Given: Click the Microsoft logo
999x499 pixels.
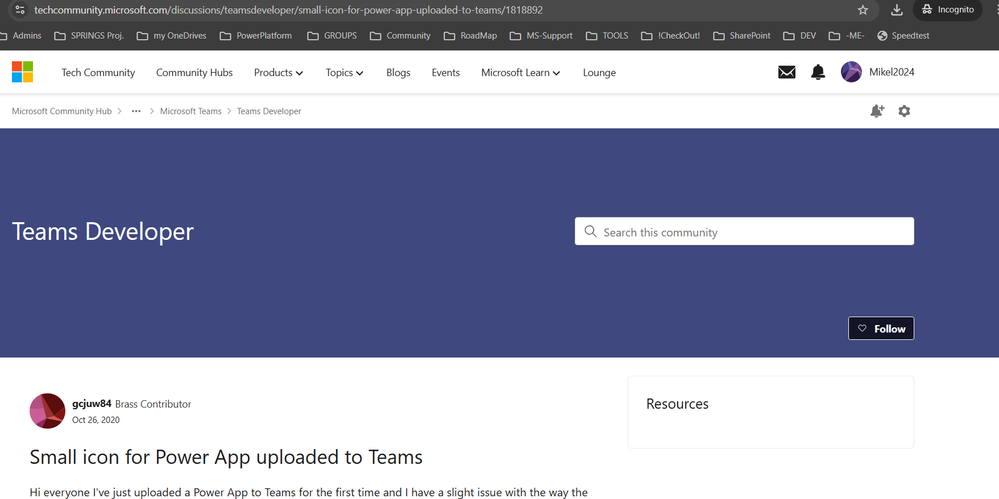Looking at the screenshot, I should pos(22,72).
